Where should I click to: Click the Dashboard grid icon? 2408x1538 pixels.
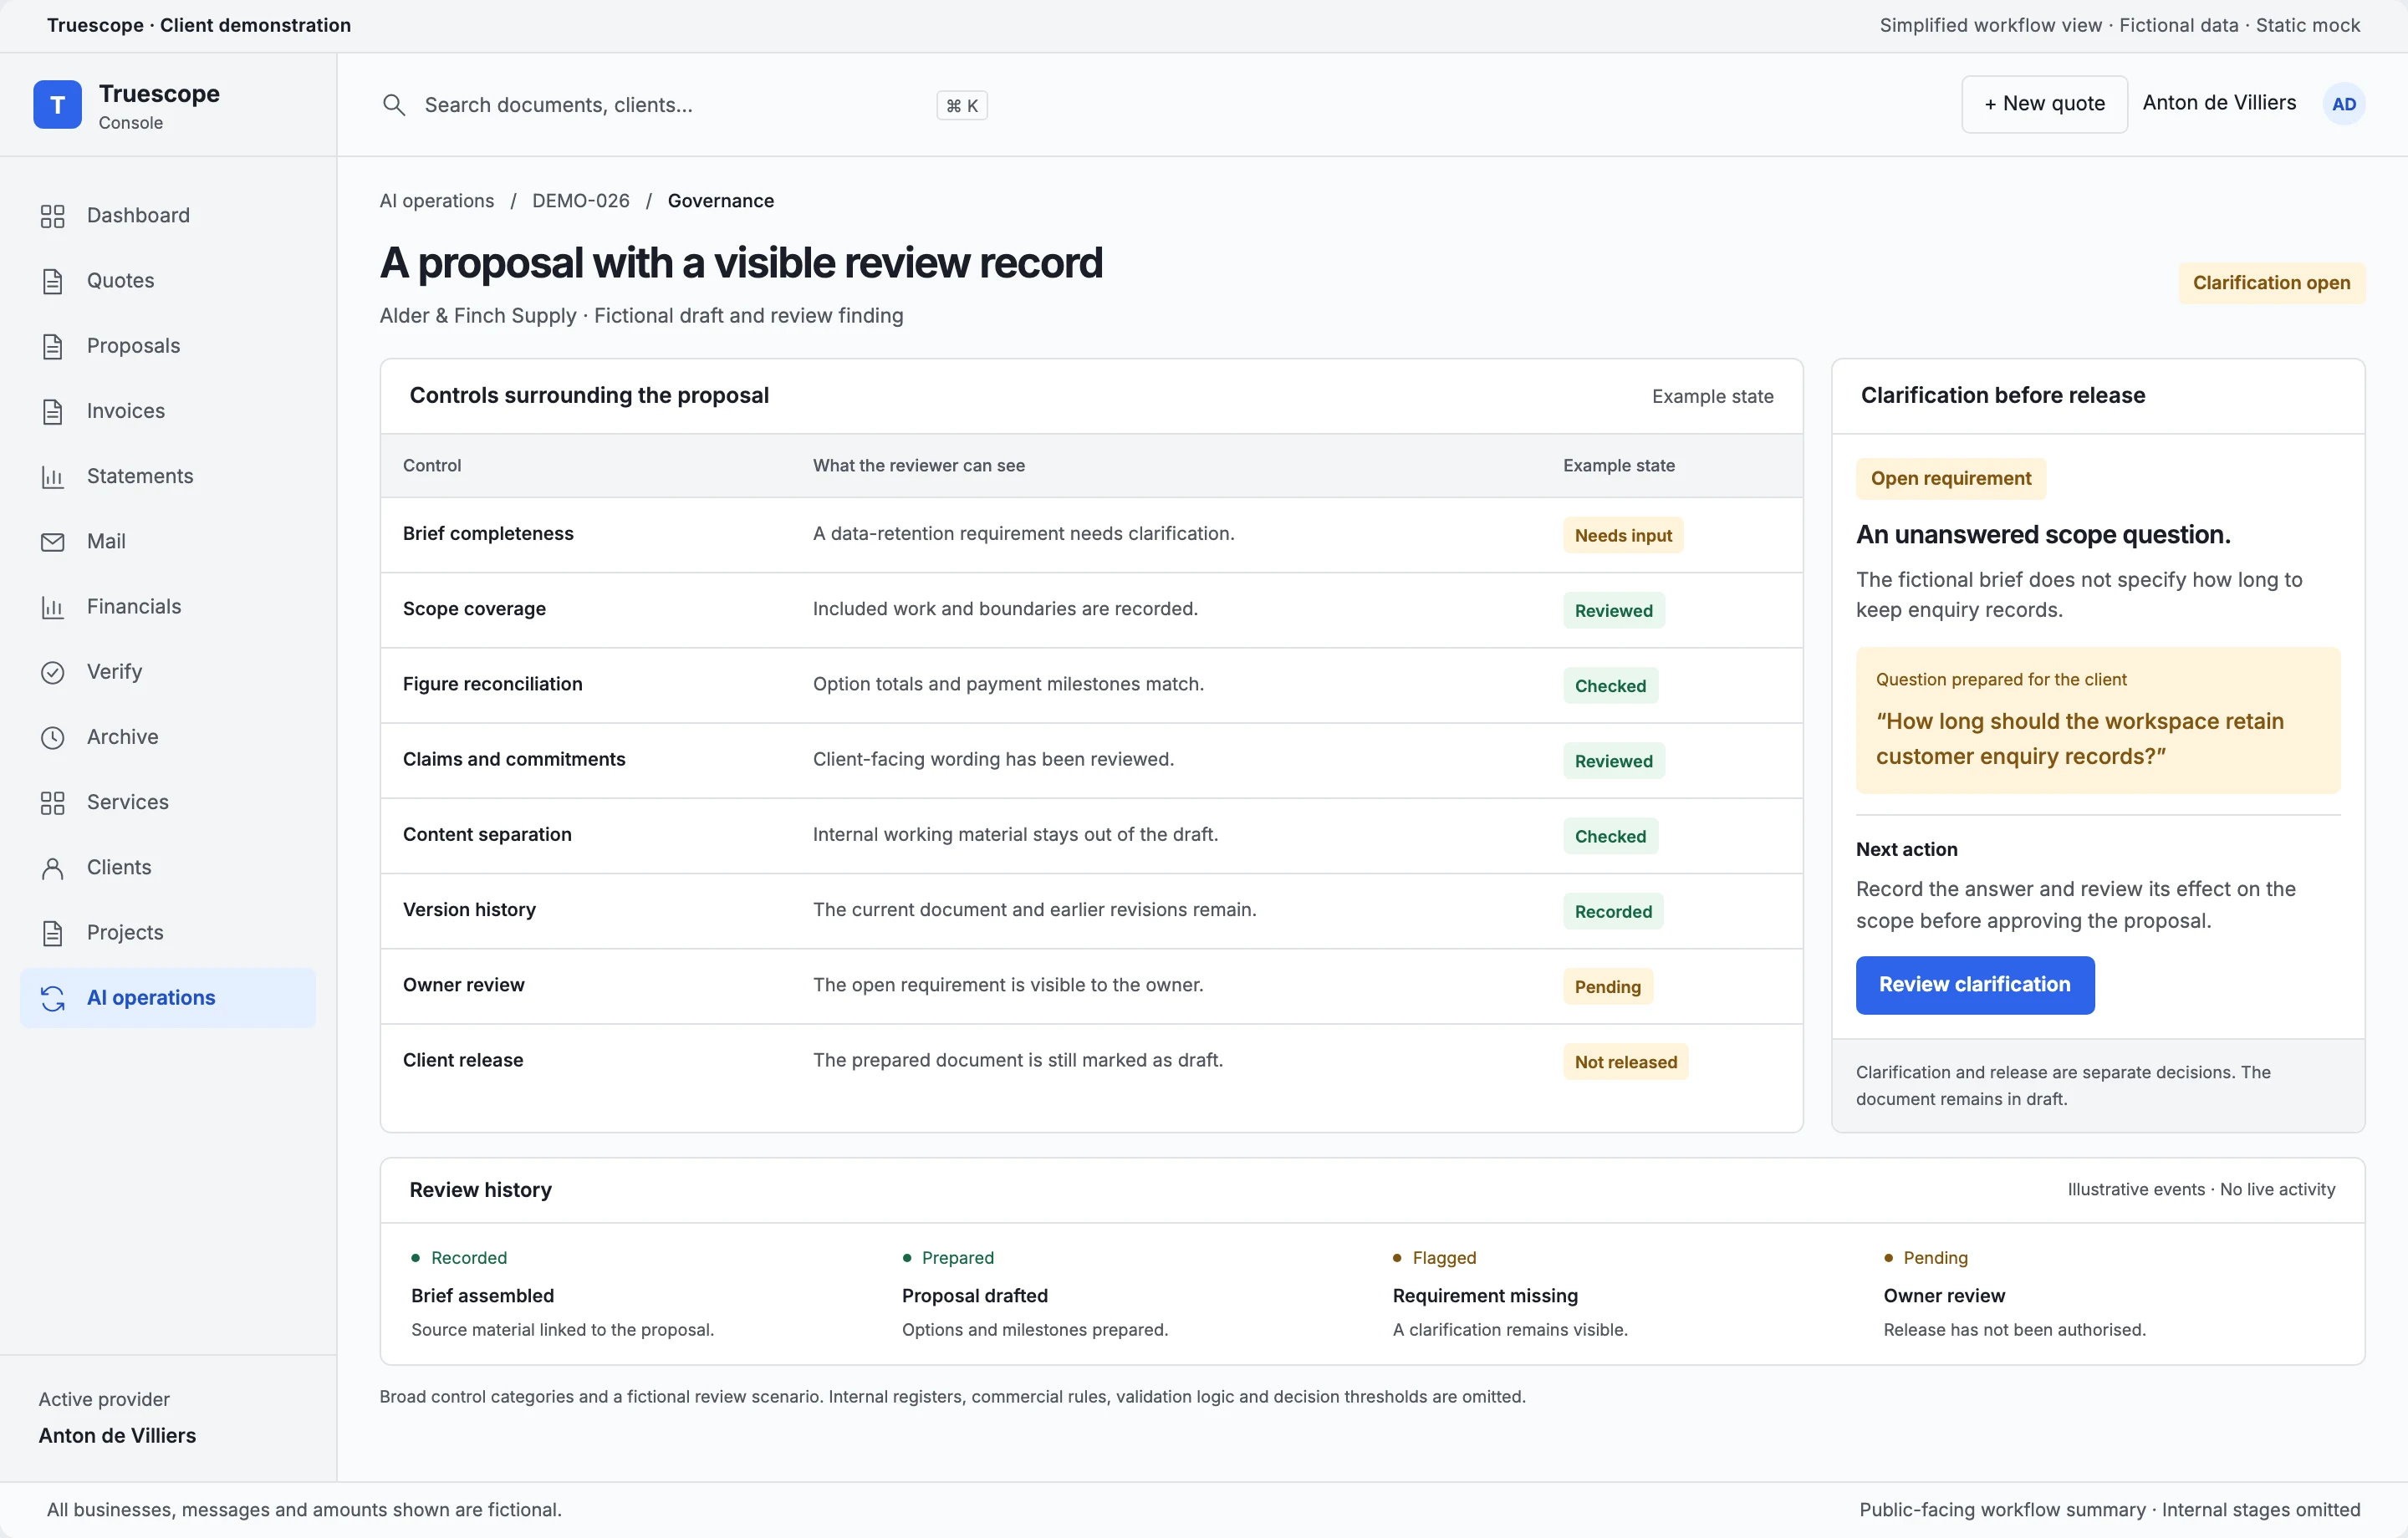(x=52, y=216)
